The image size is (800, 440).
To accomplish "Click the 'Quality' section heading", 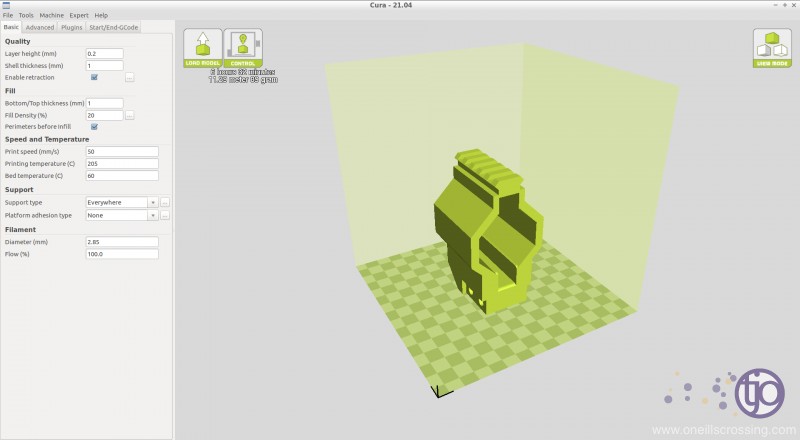I will click(17, 41).
